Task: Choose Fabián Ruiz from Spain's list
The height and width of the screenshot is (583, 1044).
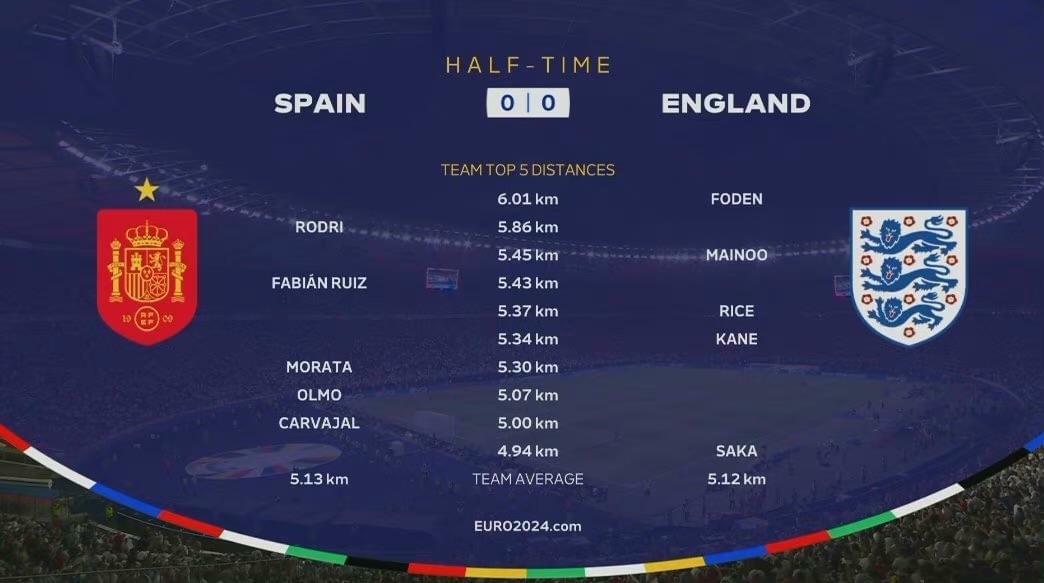Action: (319, 283)
